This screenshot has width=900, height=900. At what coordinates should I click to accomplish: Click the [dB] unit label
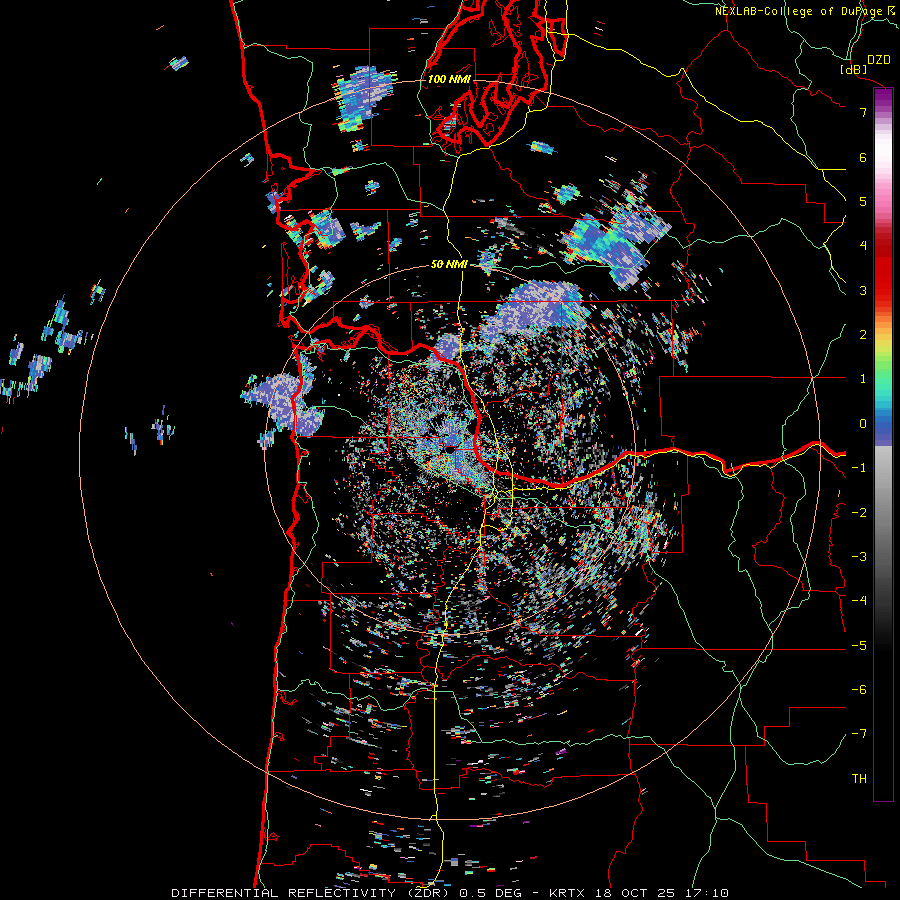point(853,69)
